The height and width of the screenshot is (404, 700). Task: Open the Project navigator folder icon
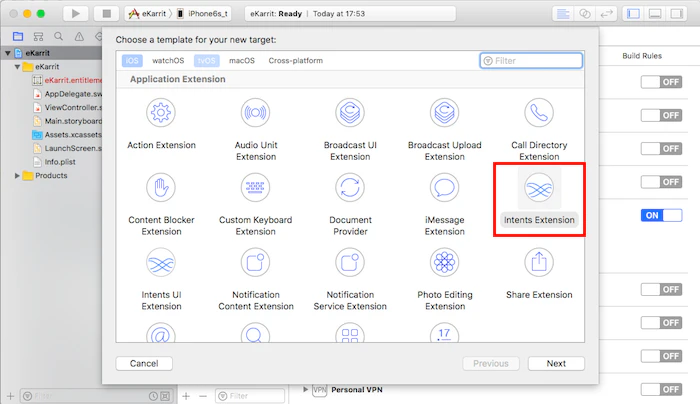pos(18,37)
